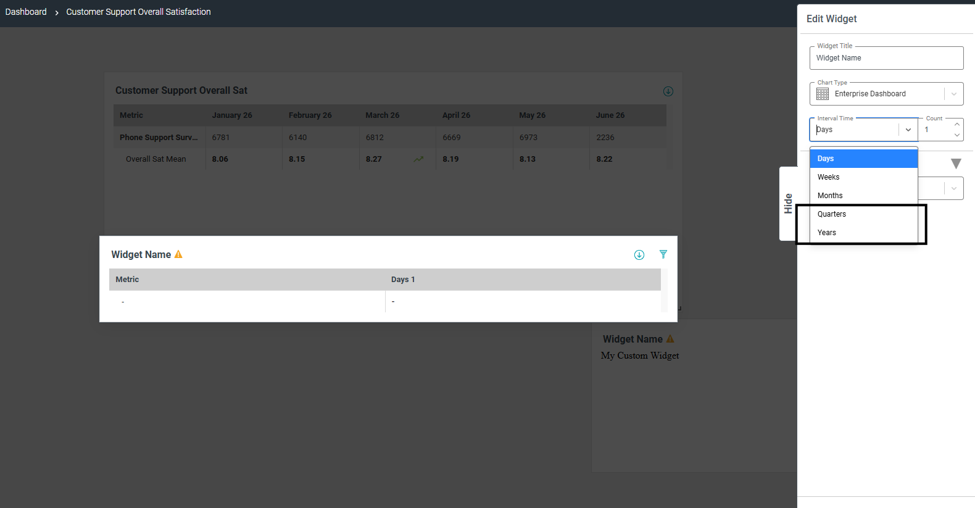
Task: Click download icon on Customer Support Overall Sat widget
Action: click(668, 91)
